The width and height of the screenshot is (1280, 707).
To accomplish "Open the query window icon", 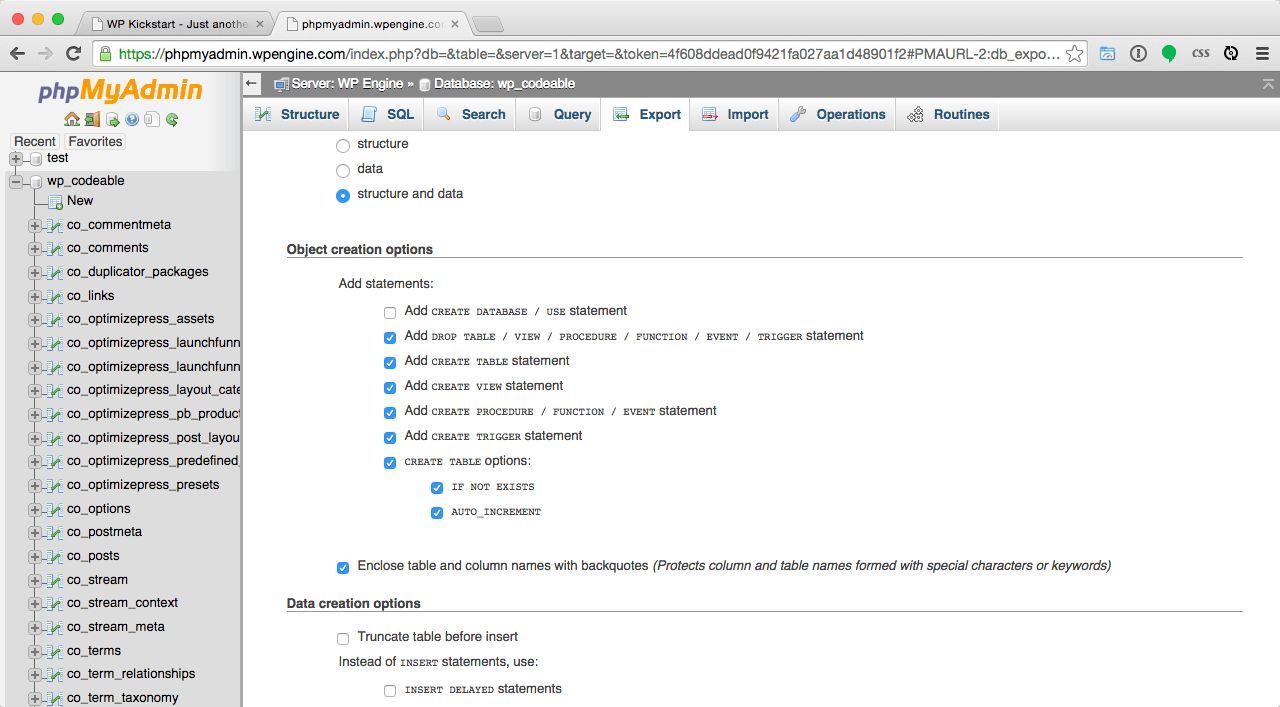I will coord(112,119).
